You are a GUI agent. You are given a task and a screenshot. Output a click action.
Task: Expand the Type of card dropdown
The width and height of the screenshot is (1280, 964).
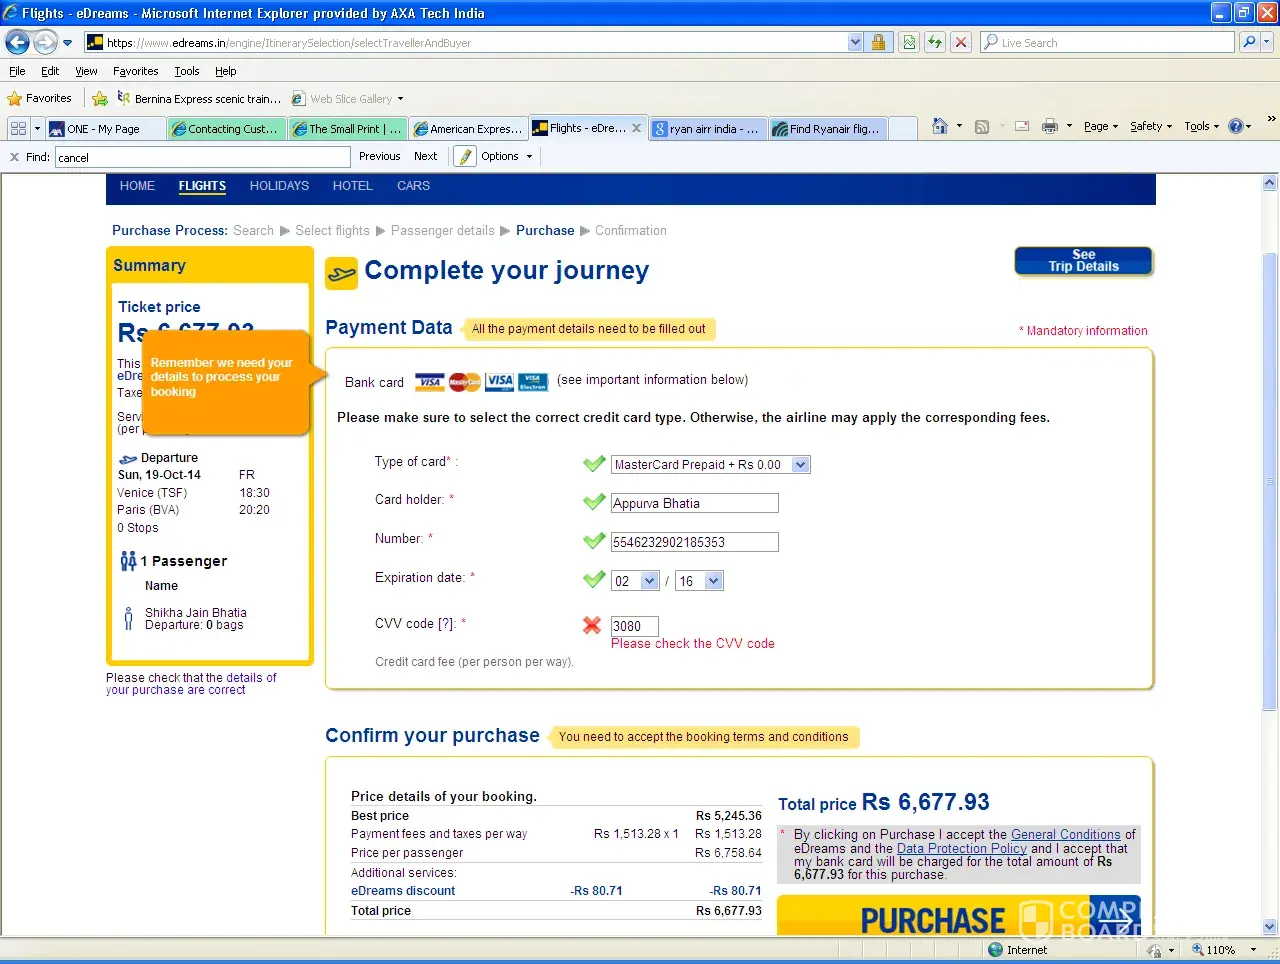[800, 465]
